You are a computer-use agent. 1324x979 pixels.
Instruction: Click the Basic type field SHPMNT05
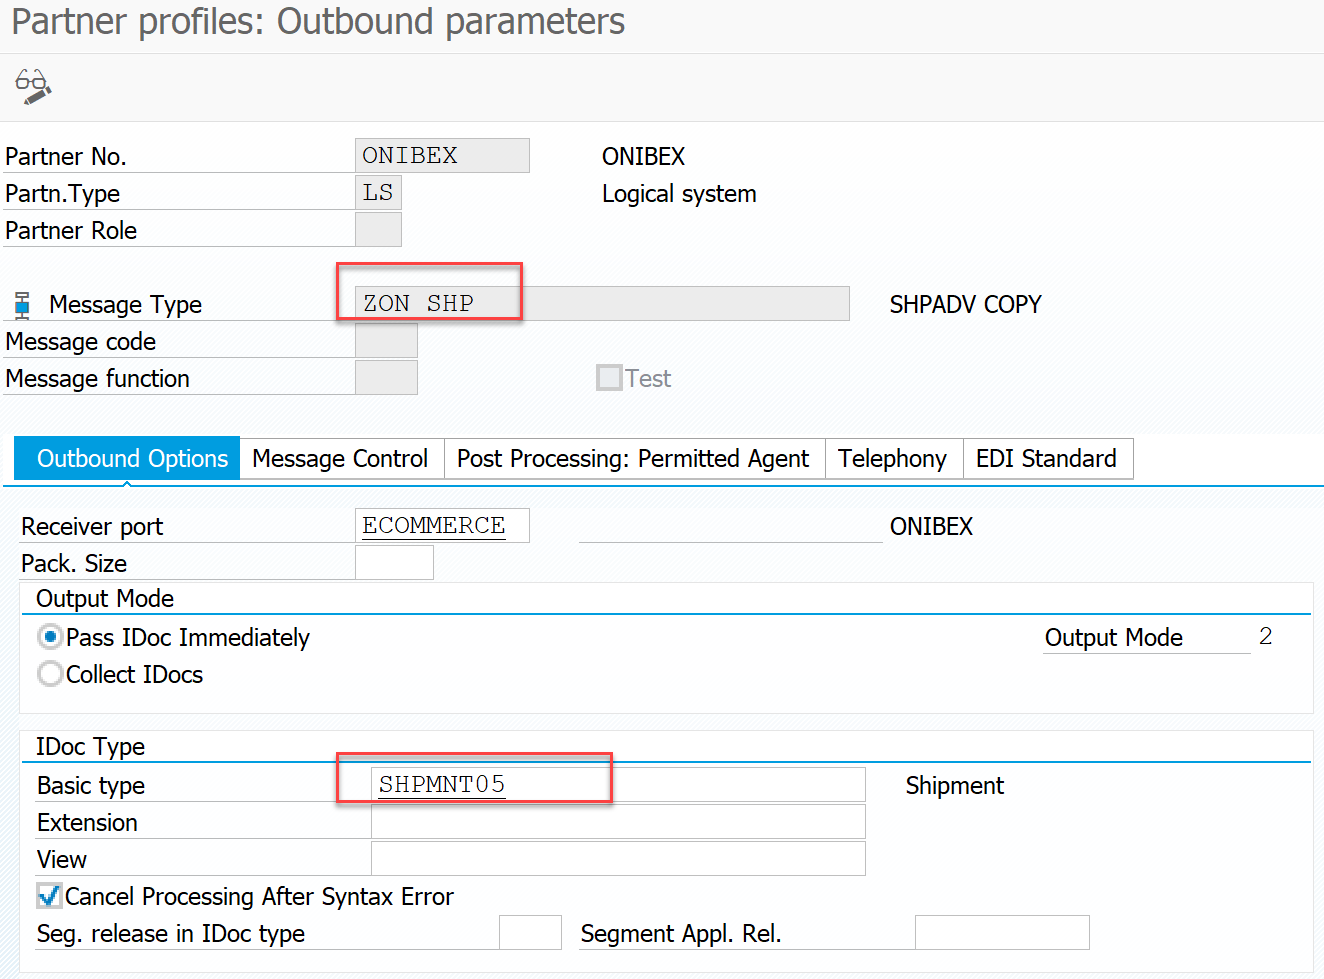click(x=617, y=785)
